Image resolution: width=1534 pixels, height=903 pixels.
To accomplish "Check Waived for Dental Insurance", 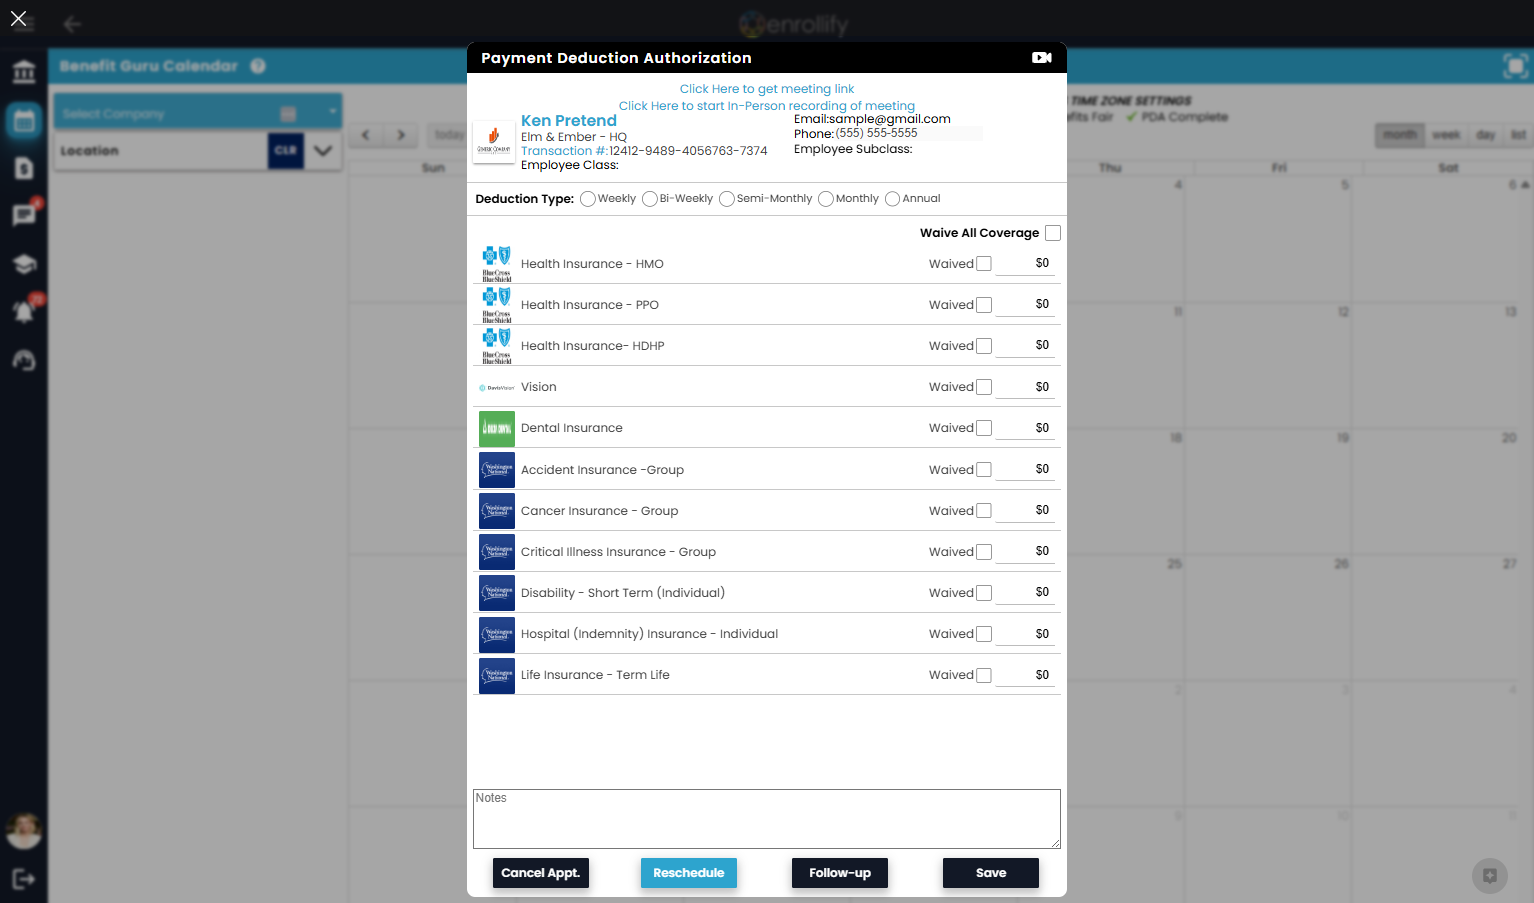I will (x=984, y=428).
